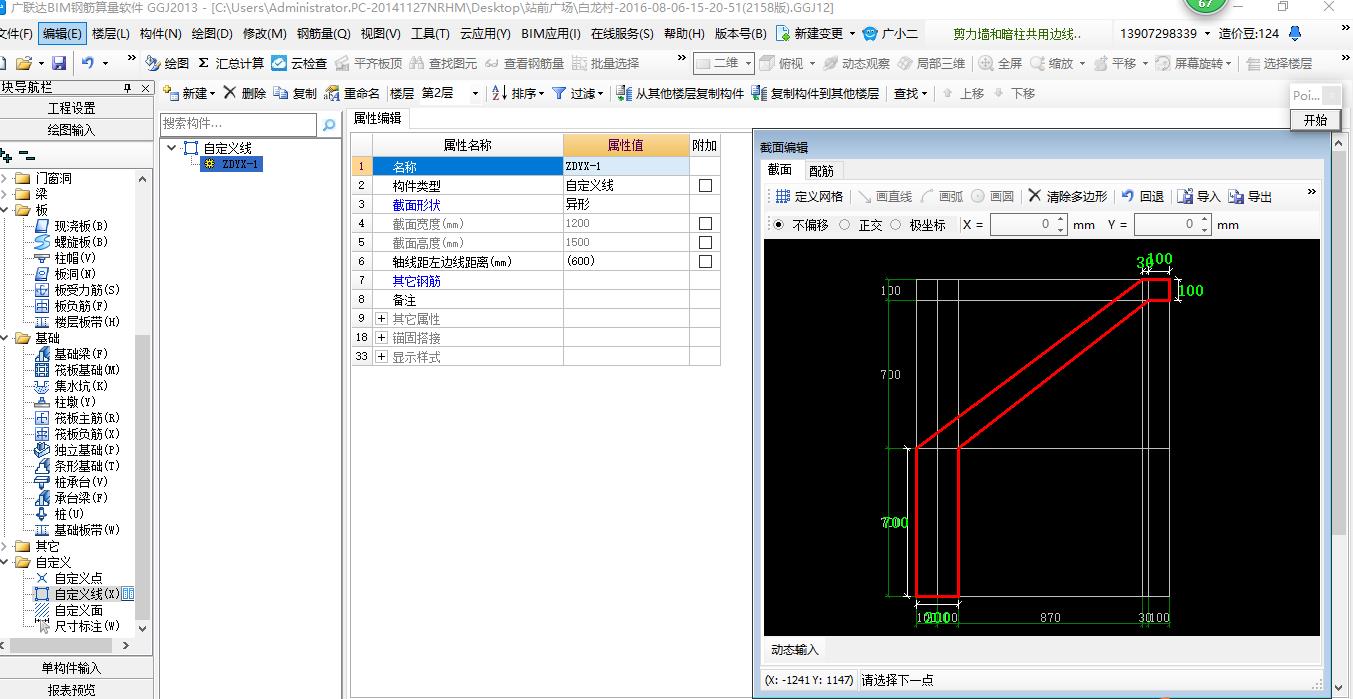Screen dimensions: 1353x699
Task: Expand the 锚固搭接 row
Action: [381, 338]
